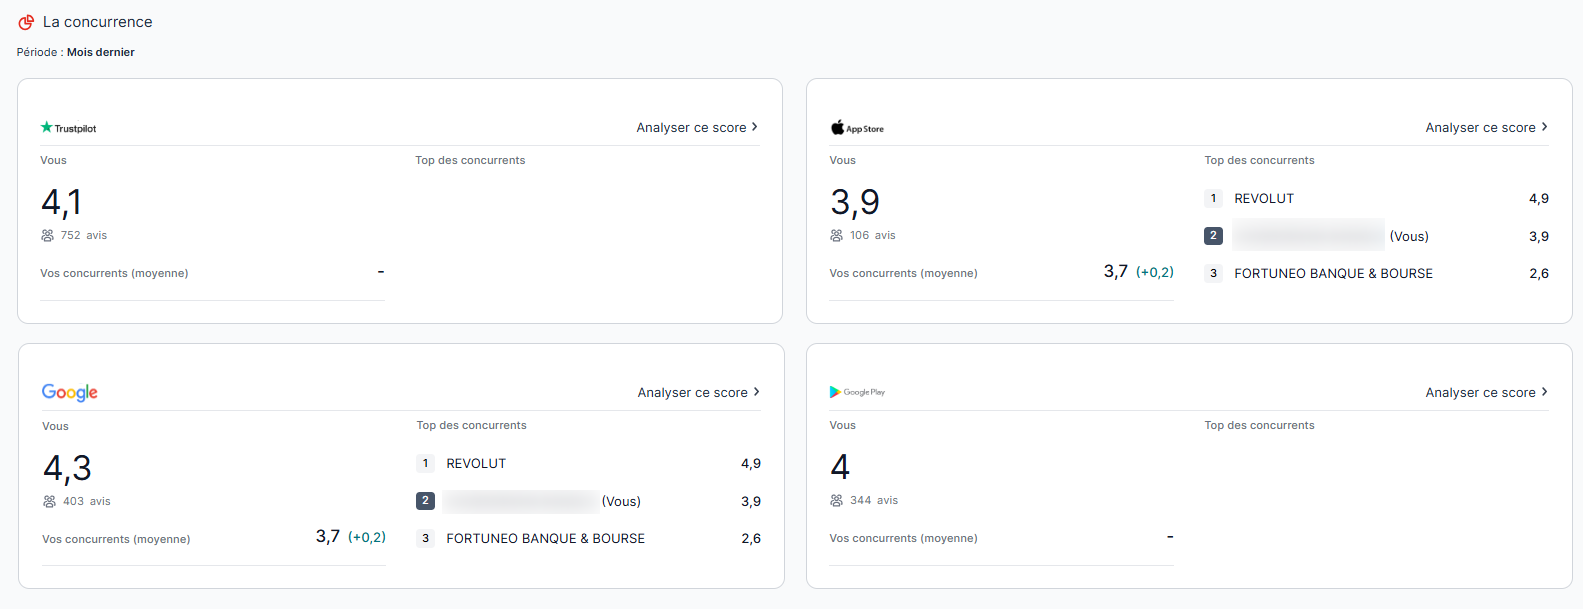Click the Google logo in reviews card
Screen dimensions: 1583x609
[x=70, y=393]
